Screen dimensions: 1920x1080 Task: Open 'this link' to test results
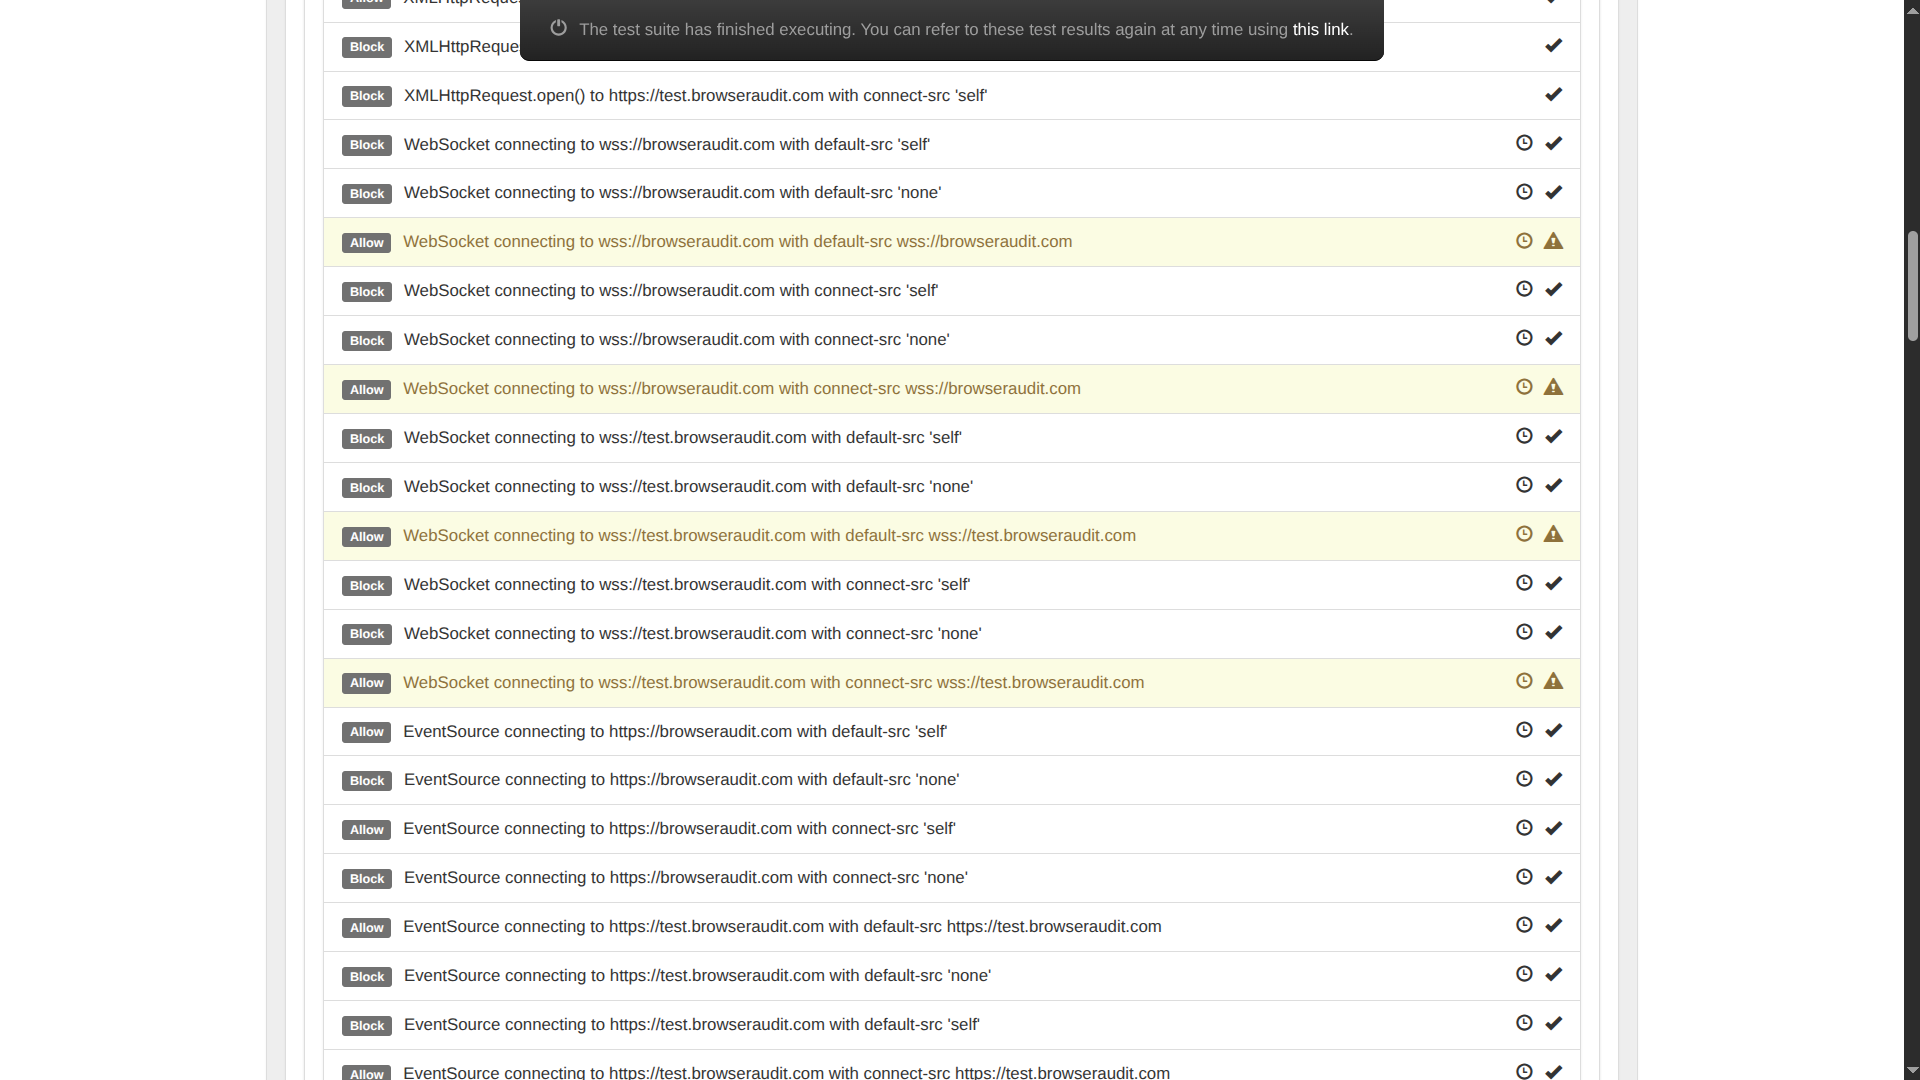click(x=1320, y=29)
